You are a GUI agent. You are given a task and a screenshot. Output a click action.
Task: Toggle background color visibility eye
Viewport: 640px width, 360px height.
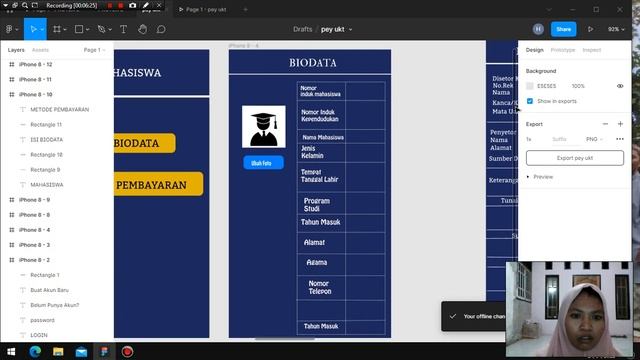click(620, 86)
